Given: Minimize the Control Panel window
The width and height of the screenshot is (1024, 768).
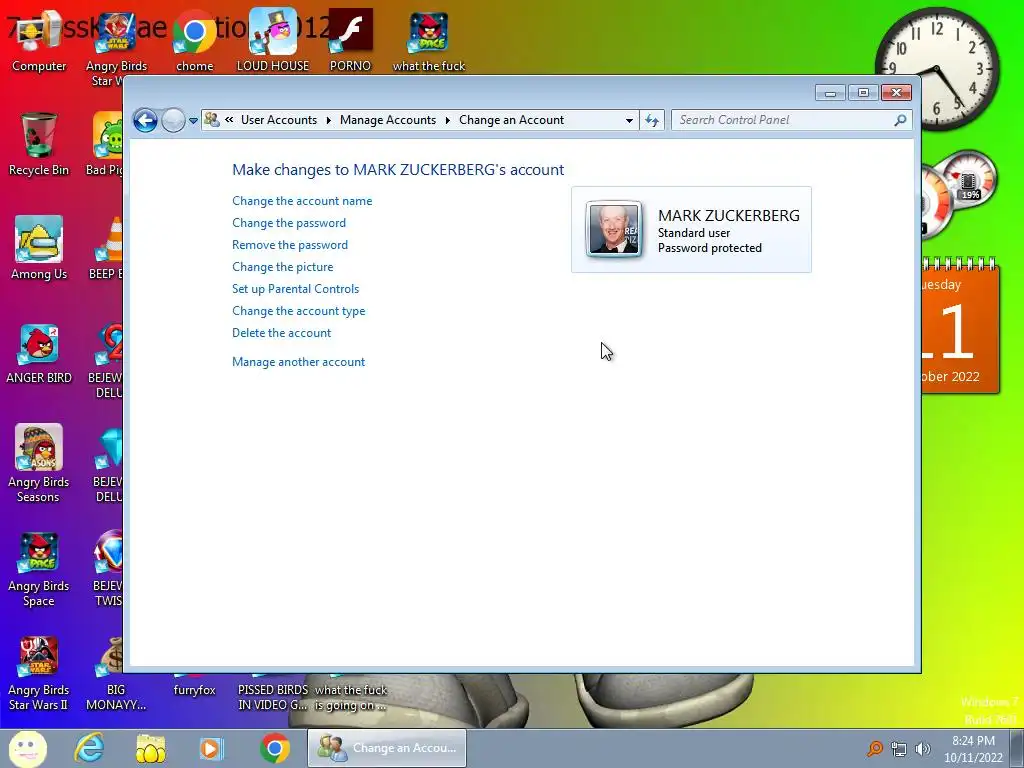Looking at the screenshot, I should [830, 93].
